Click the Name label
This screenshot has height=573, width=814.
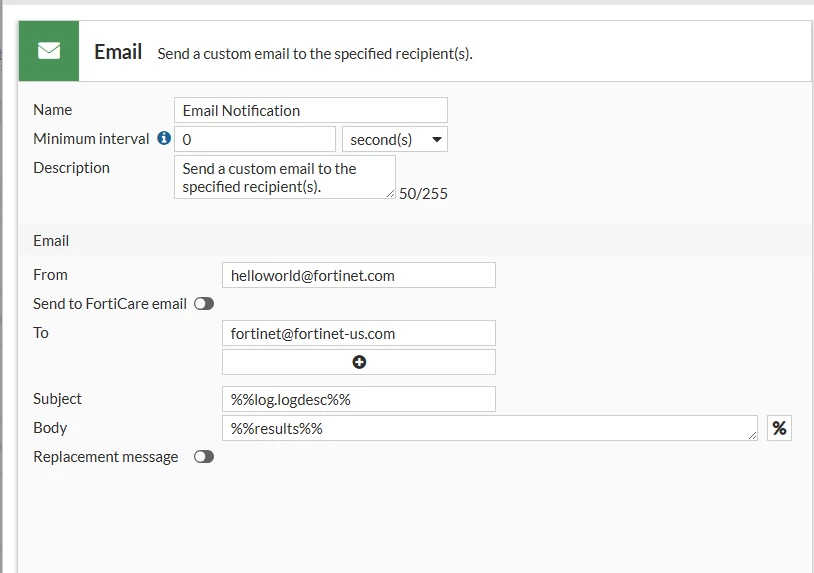(x=52, y=110)
